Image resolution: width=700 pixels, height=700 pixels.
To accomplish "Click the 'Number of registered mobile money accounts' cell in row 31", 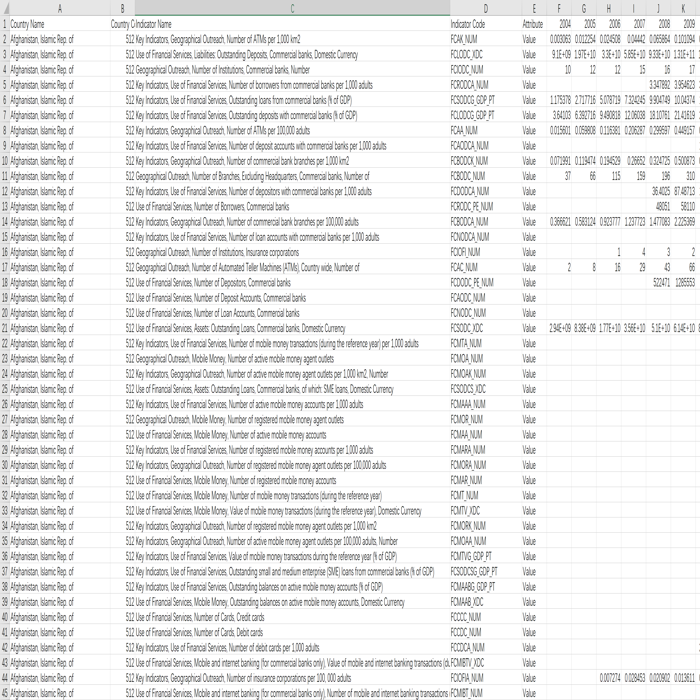I will coord(292,480).
